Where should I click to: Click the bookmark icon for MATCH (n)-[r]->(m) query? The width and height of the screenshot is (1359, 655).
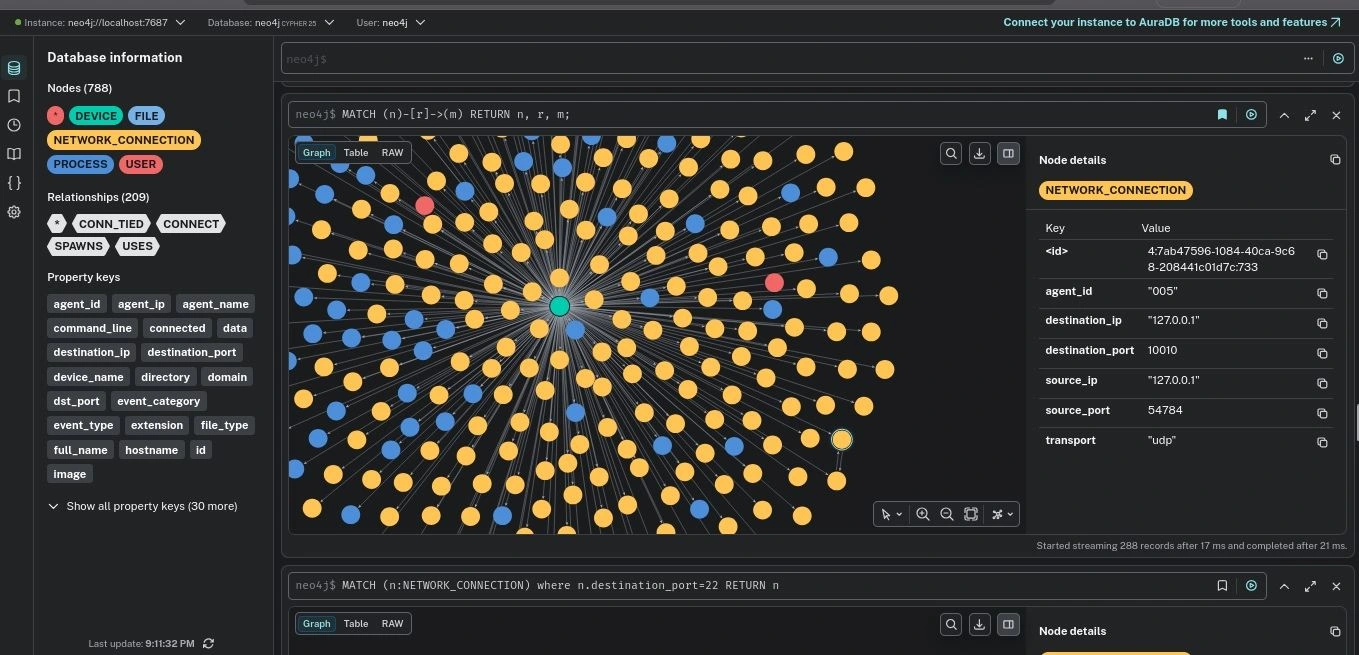tap(1222, 115)
